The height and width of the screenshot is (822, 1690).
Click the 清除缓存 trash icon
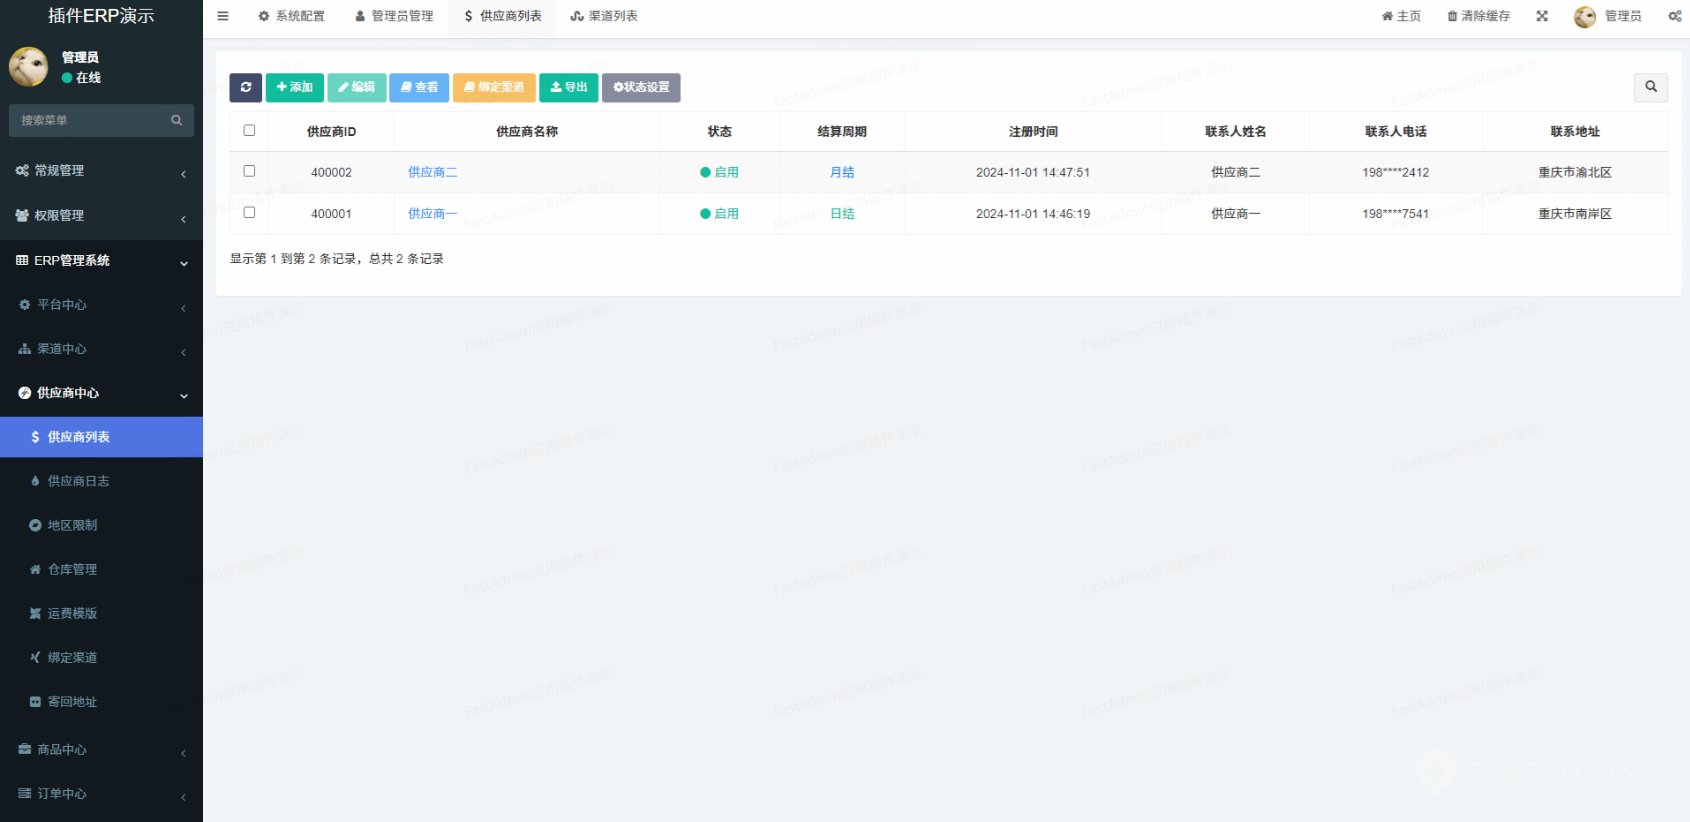pyautogui.click(x=1452, y=16)
